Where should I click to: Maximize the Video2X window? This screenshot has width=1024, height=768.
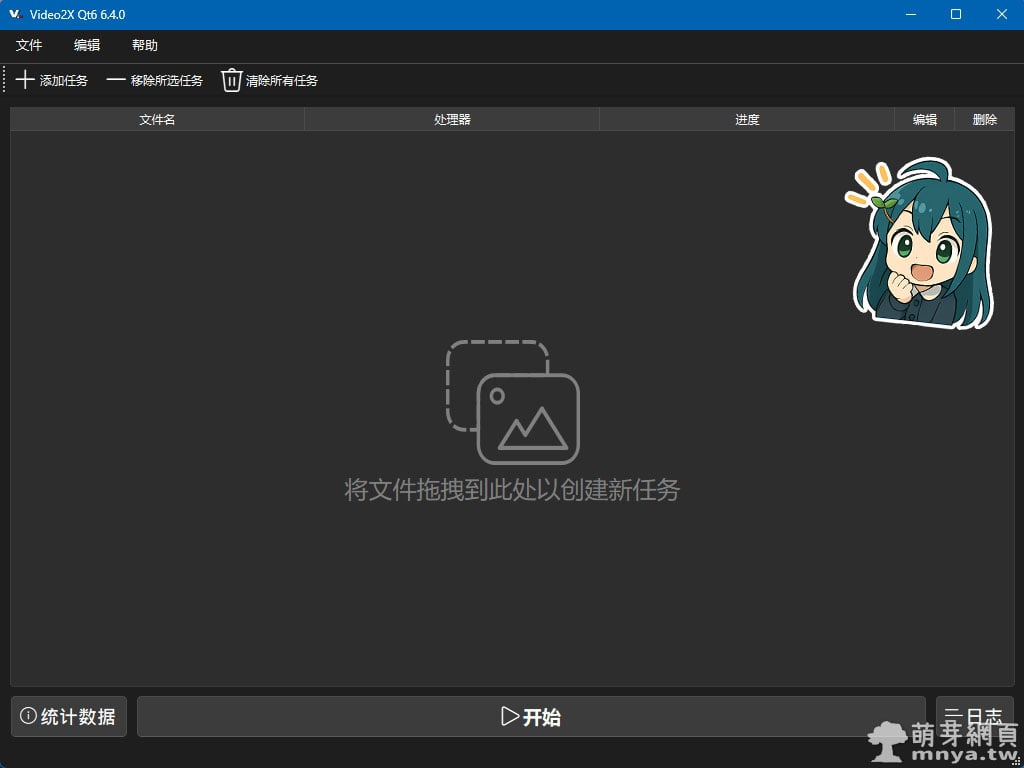(x=956, y=15)
